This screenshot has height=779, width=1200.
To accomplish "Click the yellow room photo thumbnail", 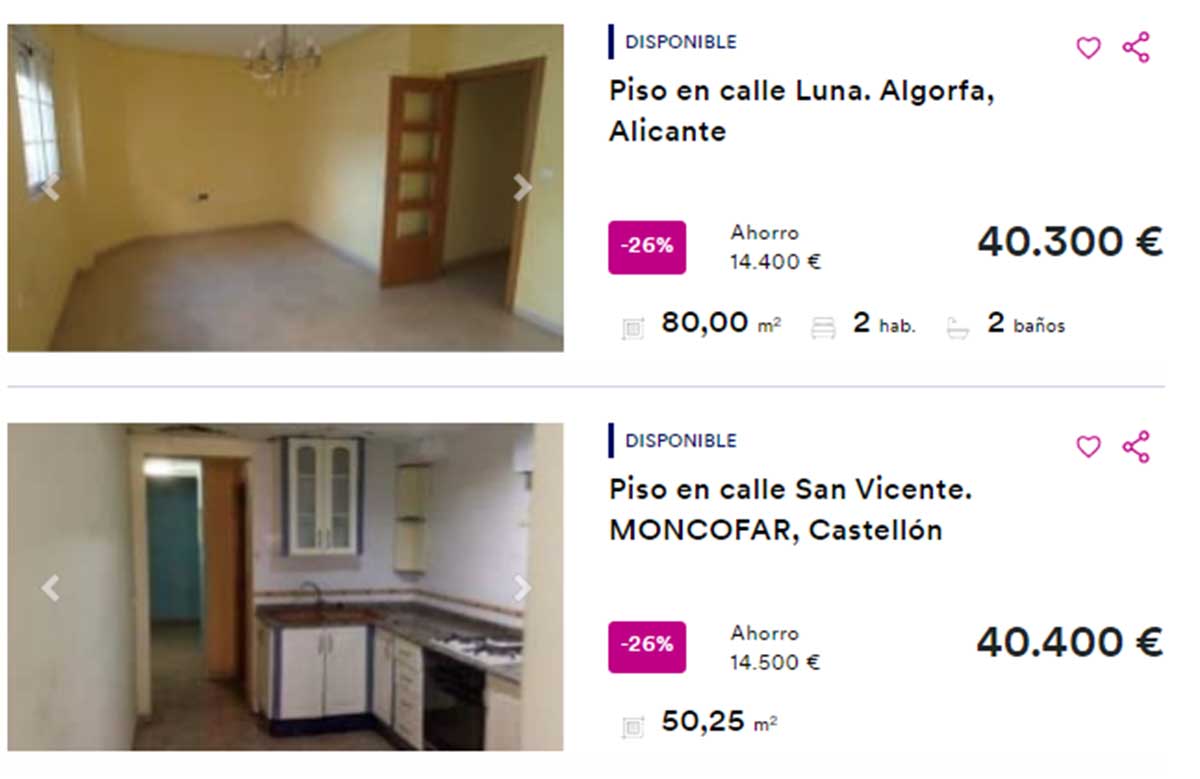I will (x=286, y=188).
